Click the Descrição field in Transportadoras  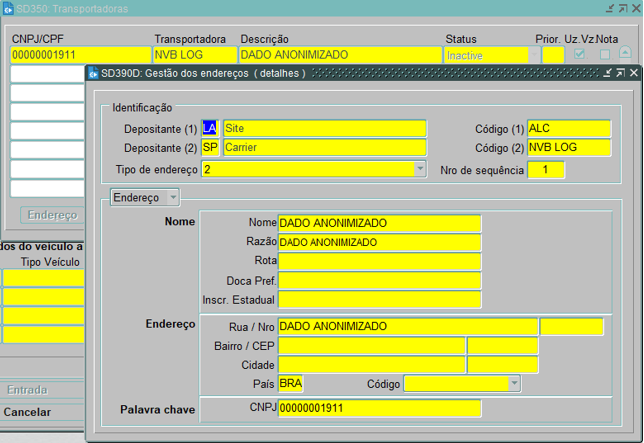coord(340,55)
